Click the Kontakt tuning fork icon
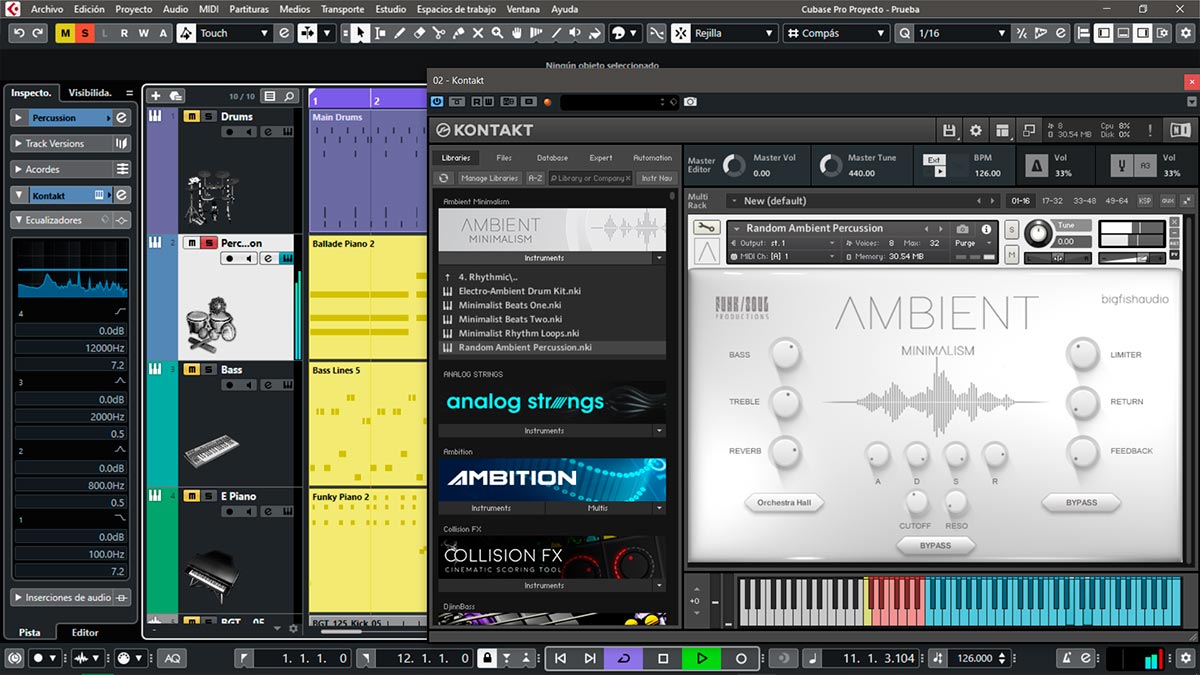 click(x=1122, y=165)
